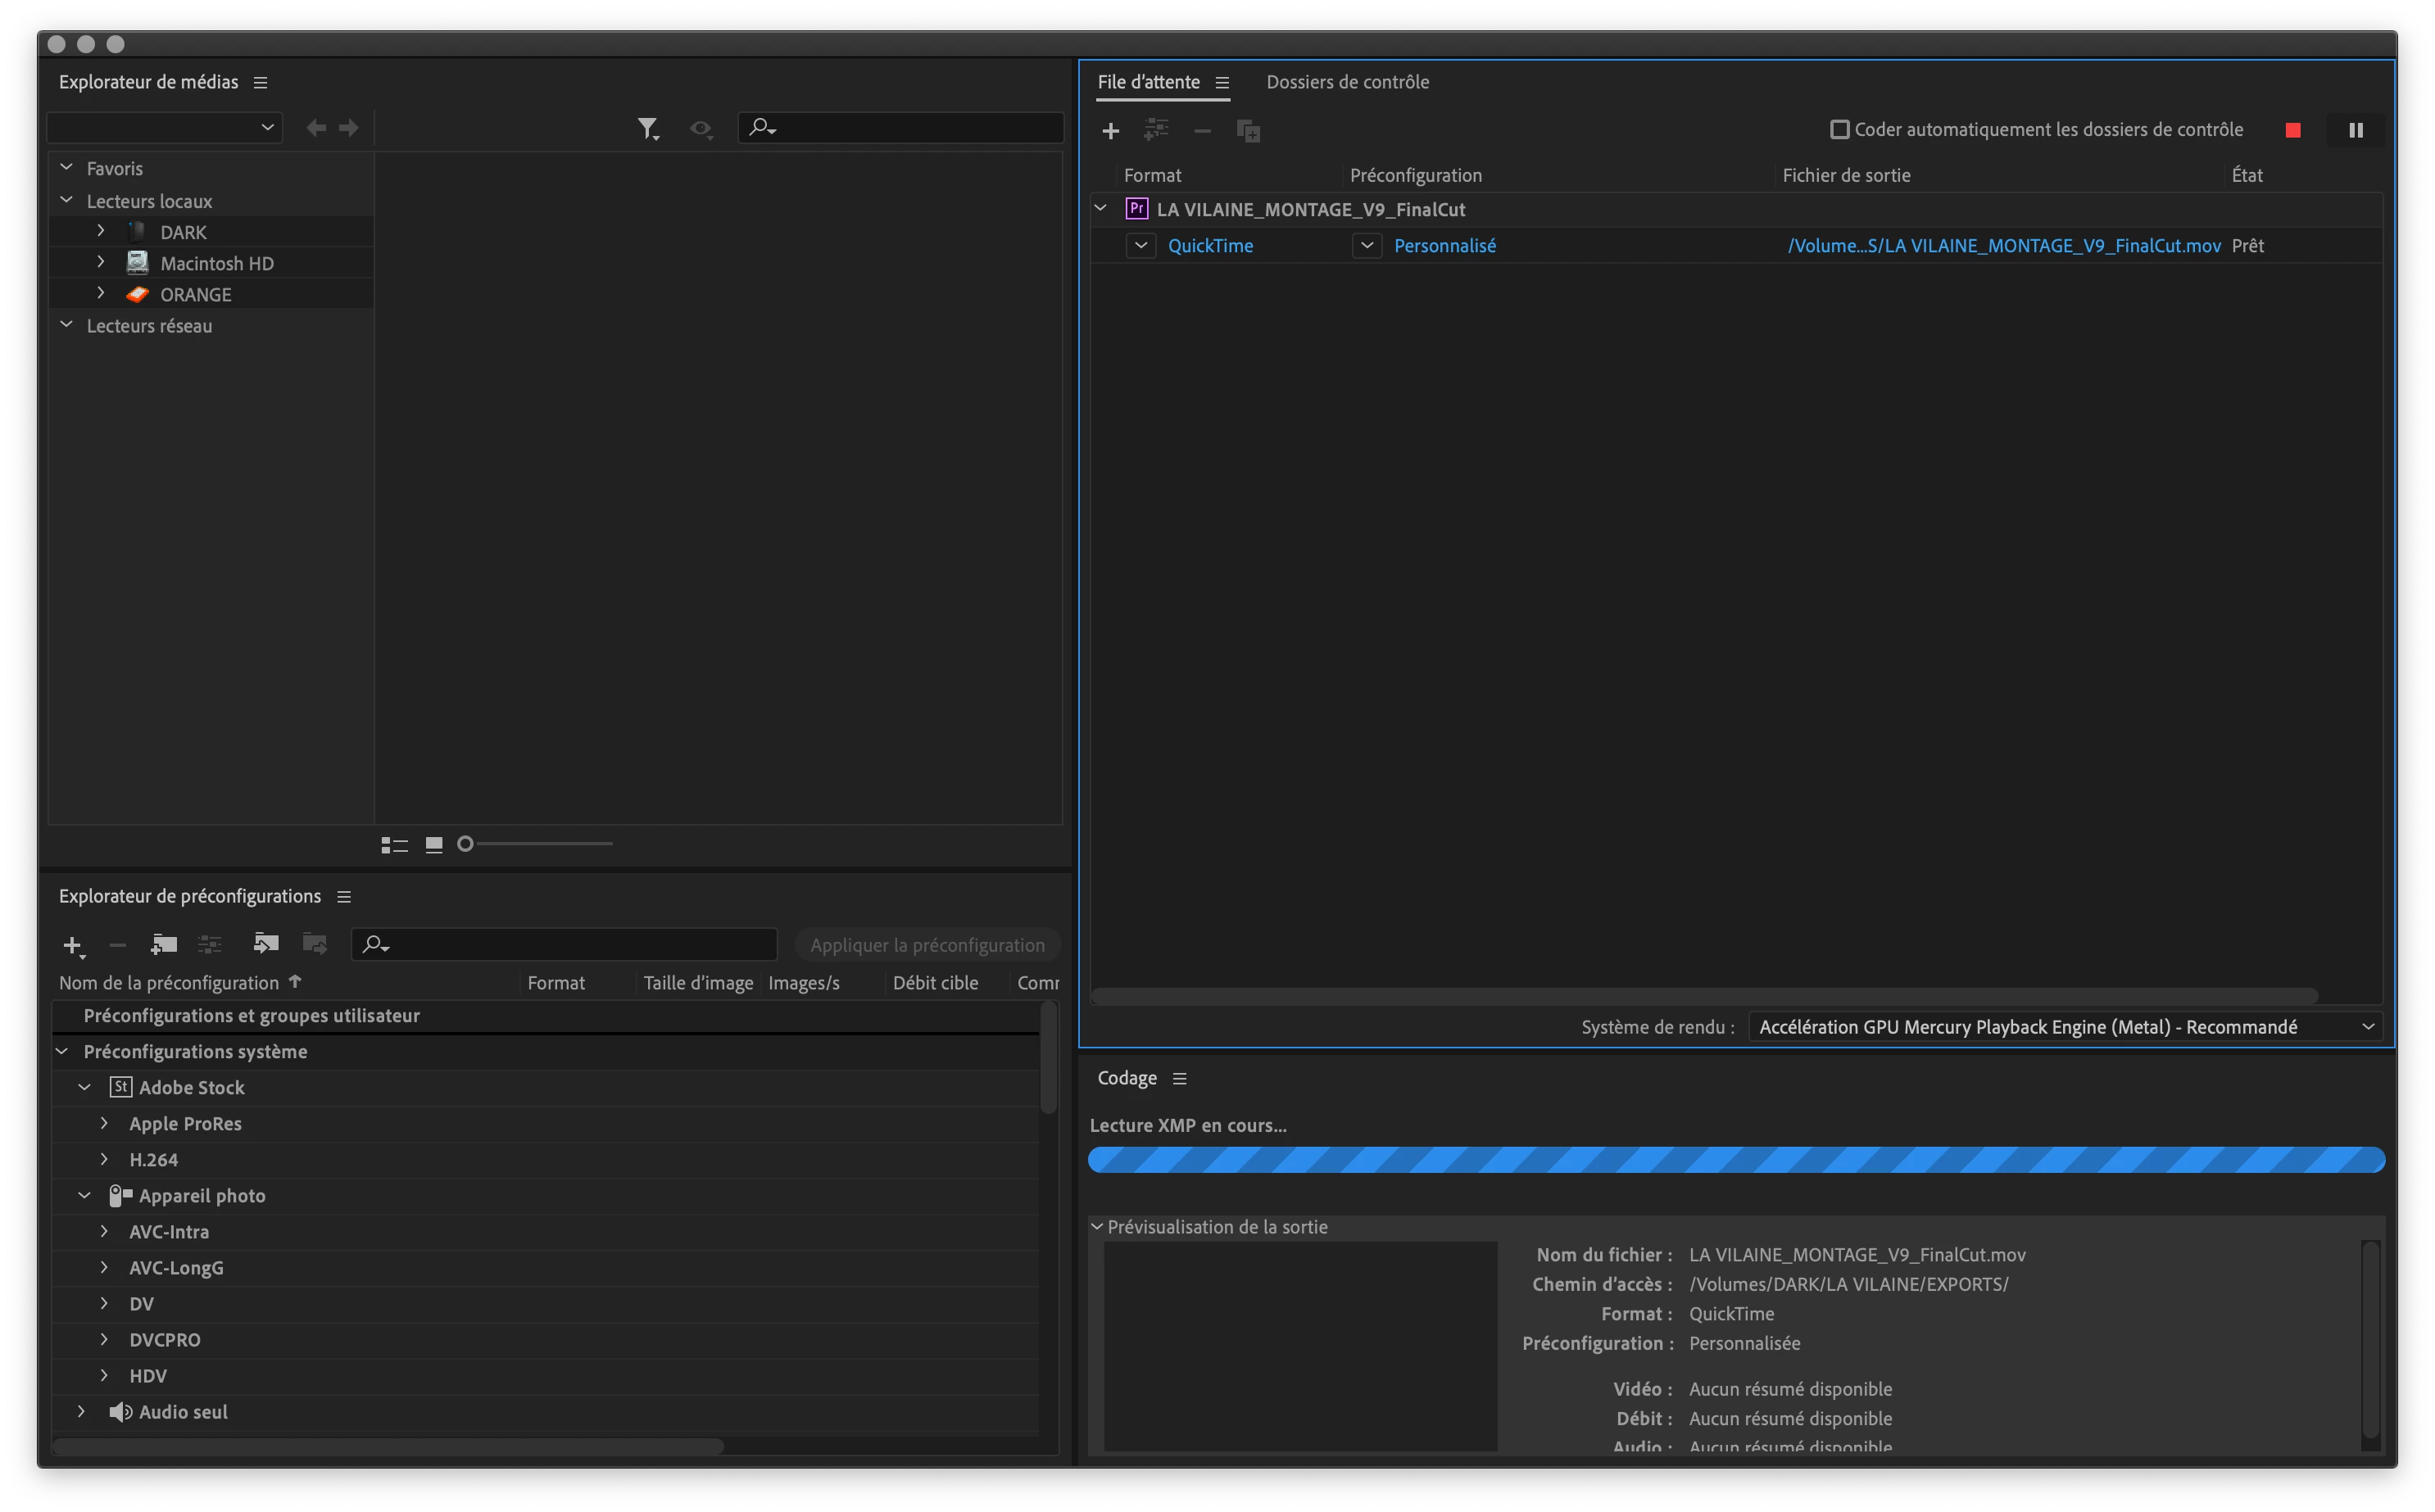Open the QuickTime format dropdown

[x=1141, y=245]
